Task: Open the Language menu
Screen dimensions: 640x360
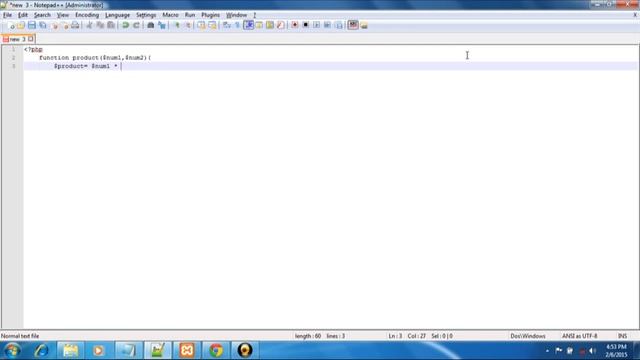Action: [x=117, y=15]
